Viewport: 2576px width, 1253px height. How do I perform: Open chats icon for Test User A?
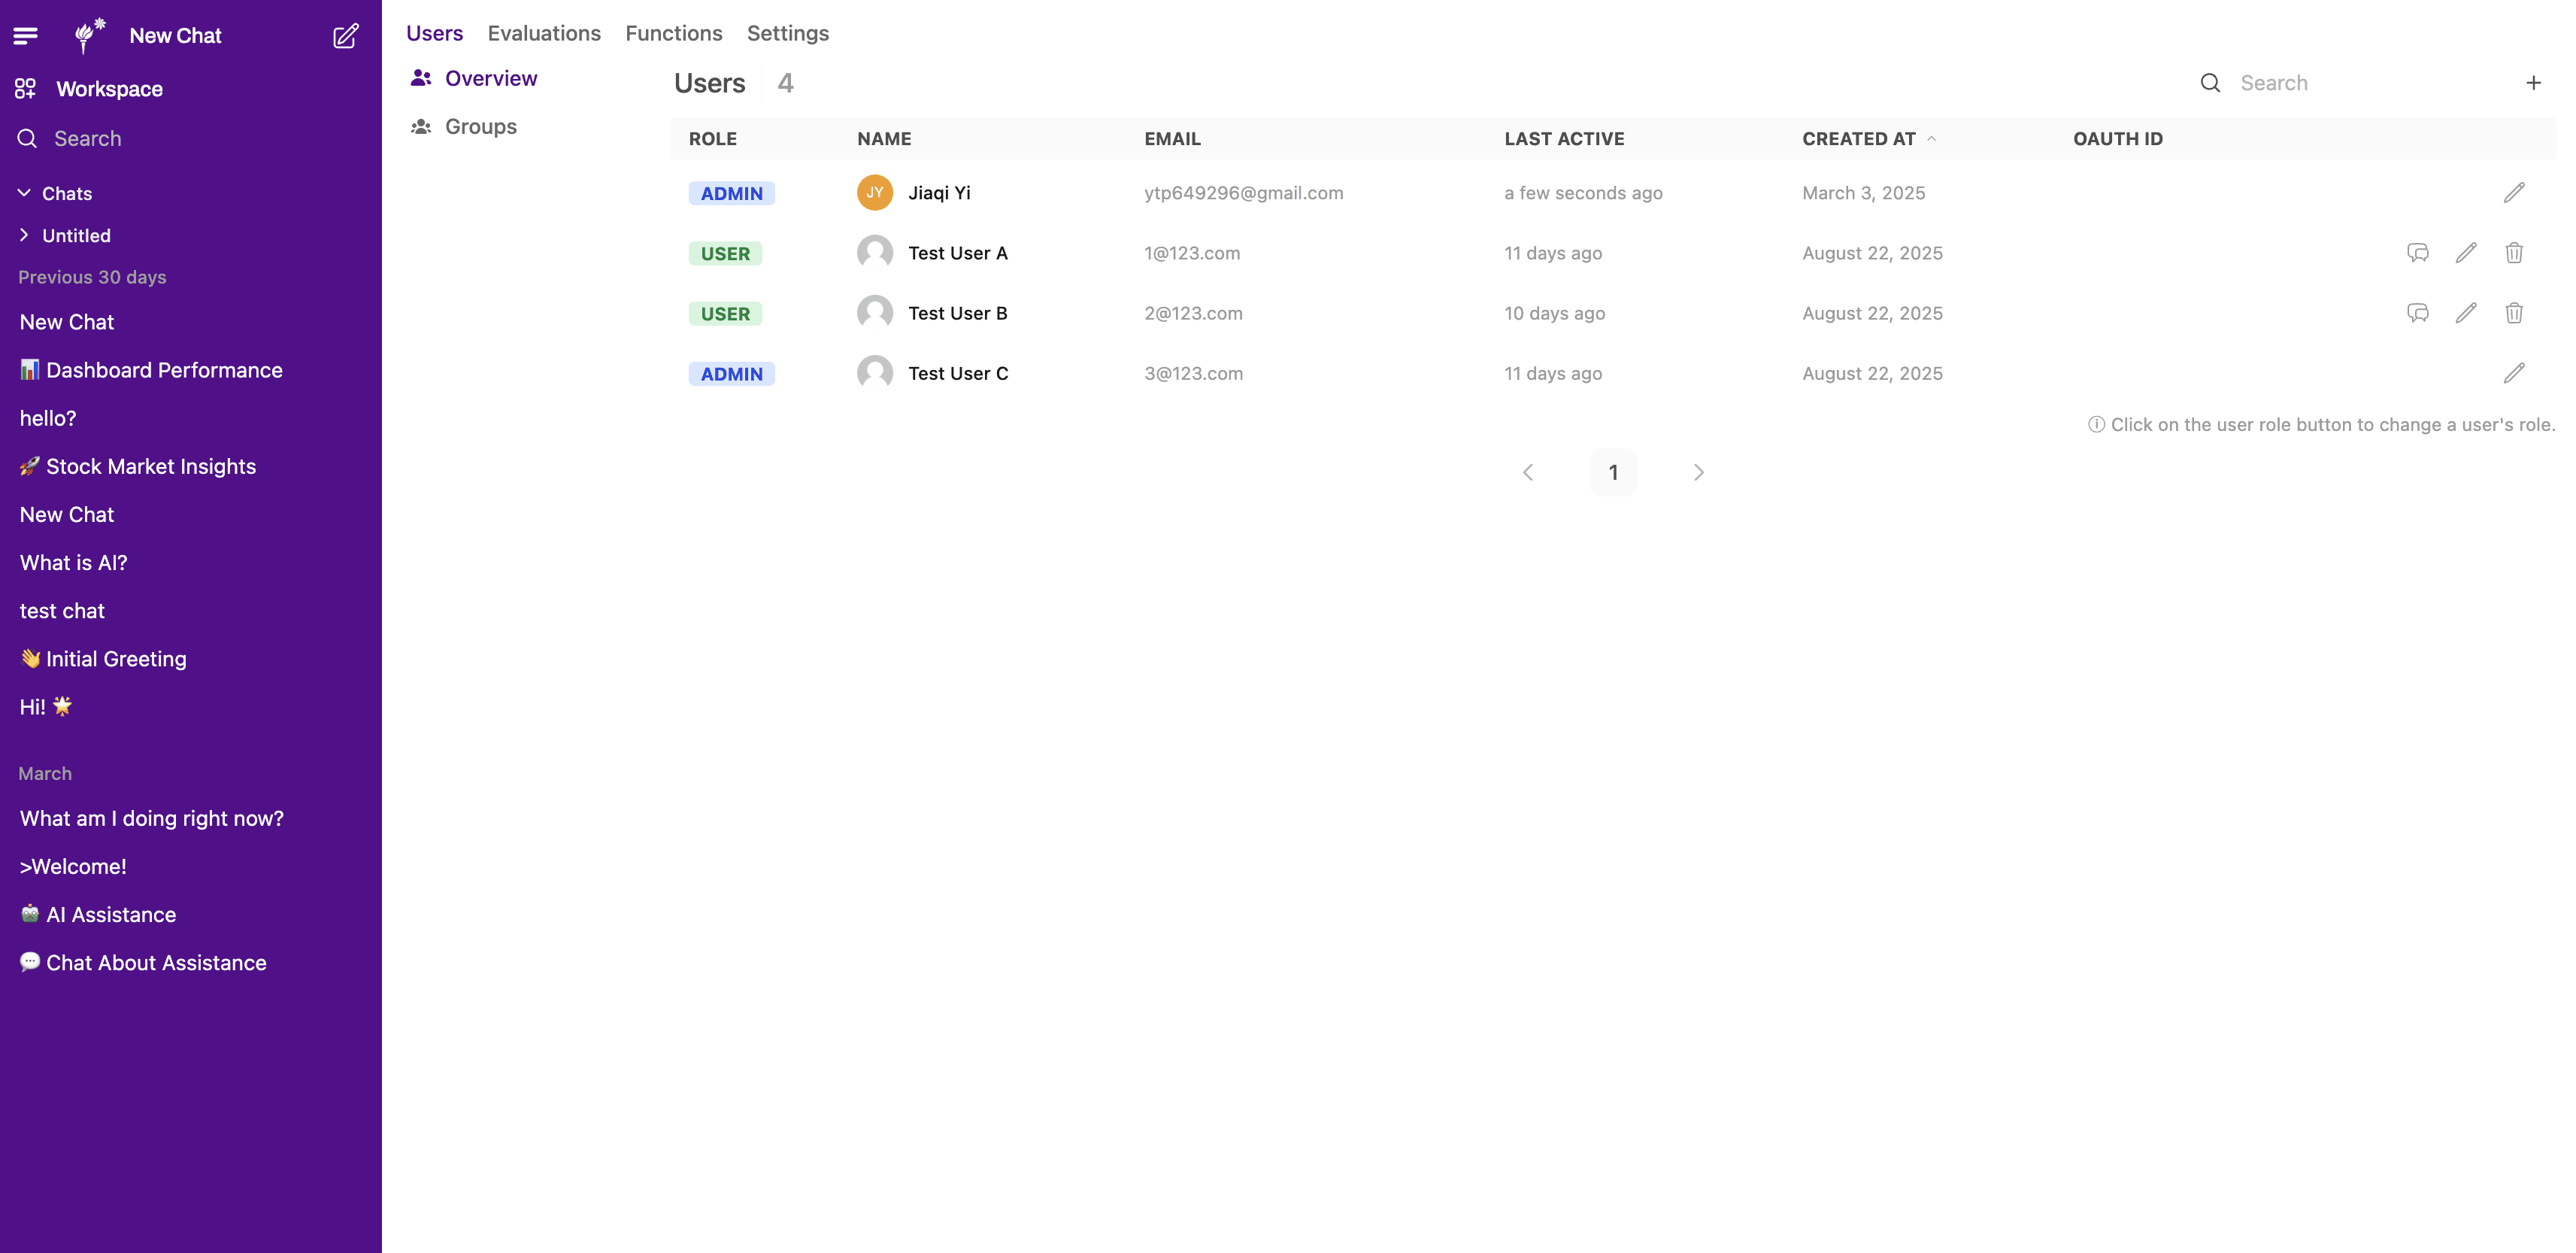coord(2417,253)
